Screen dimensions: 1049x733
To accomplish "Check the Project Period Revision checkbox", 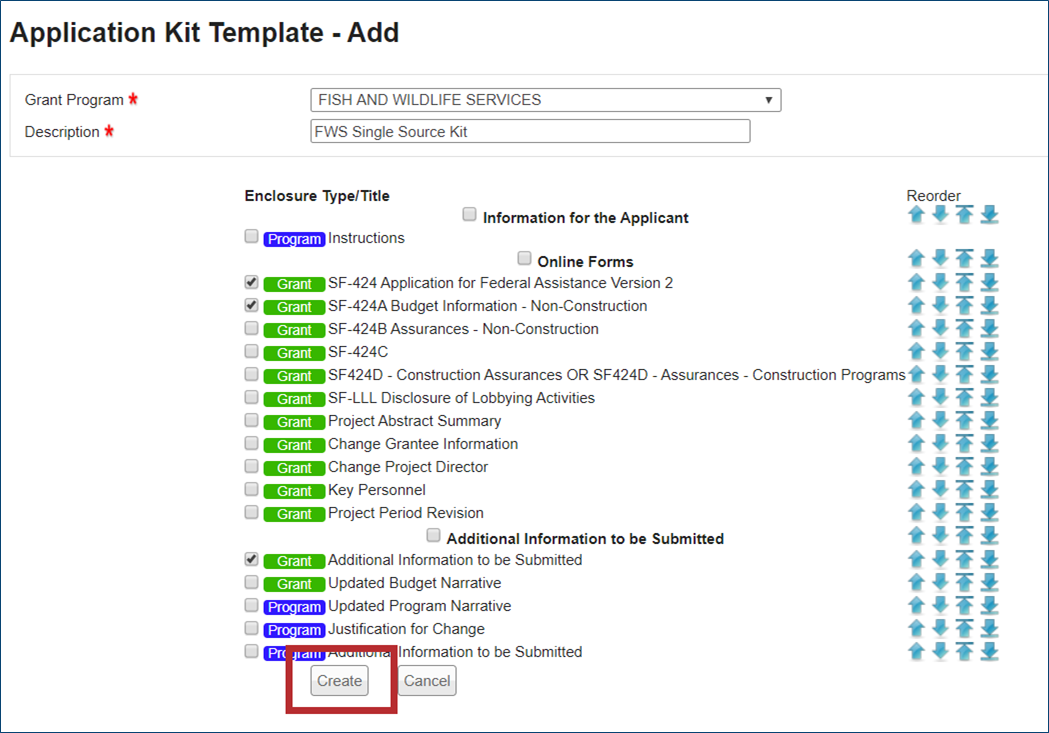I will tap(251, 512).
